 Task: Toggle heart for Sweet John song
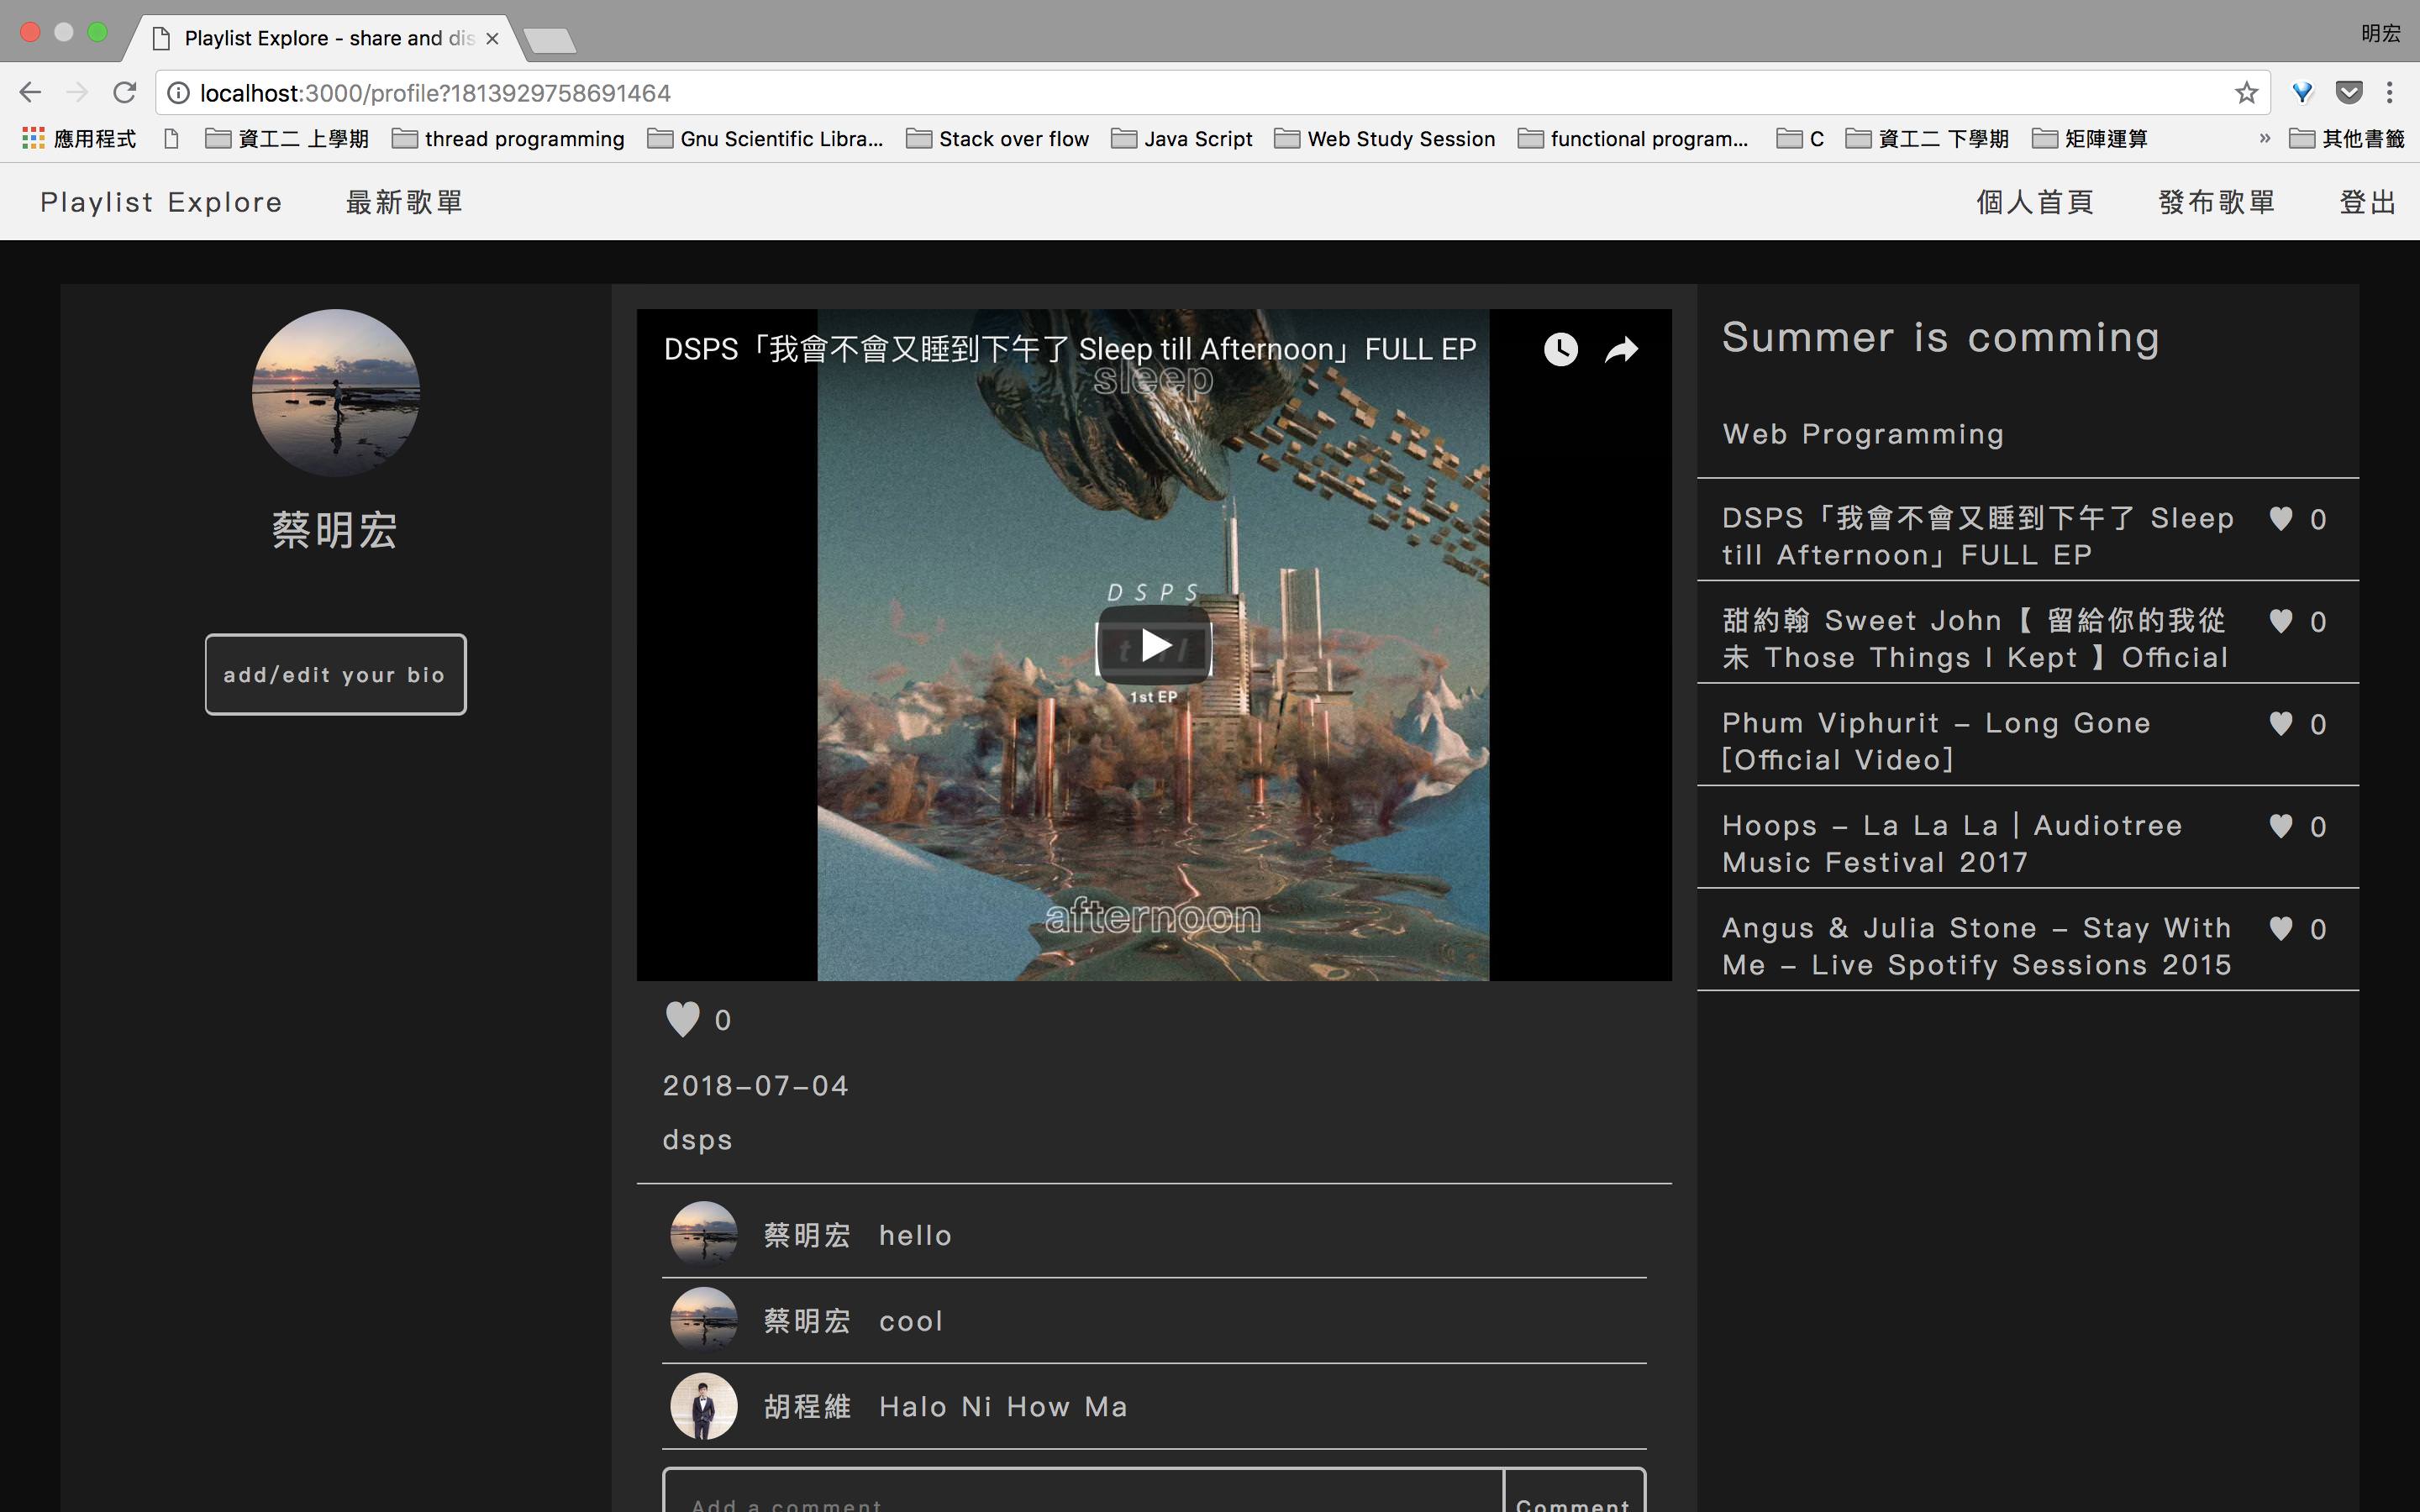(x=2281, y=622)
